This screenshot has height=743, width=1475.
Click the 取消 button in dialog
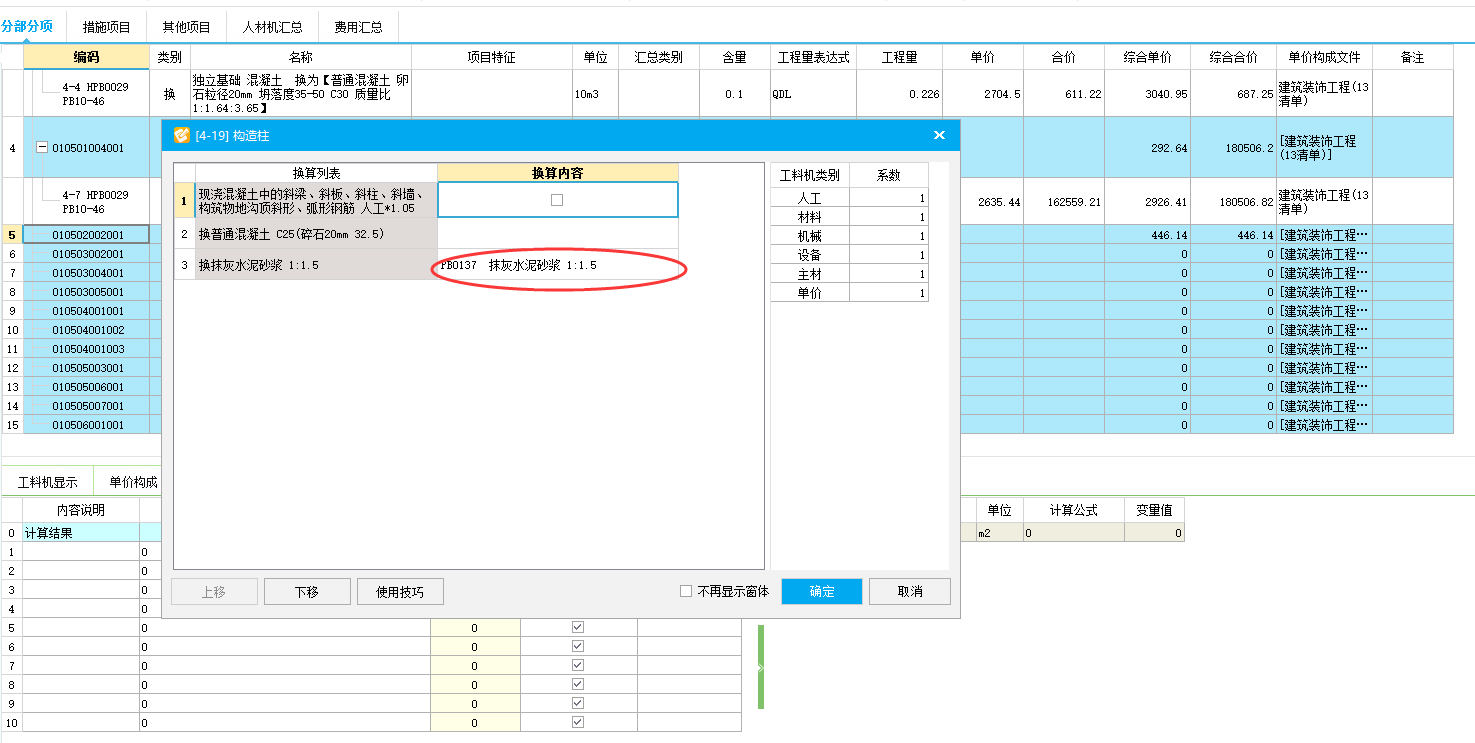[910, 591]
